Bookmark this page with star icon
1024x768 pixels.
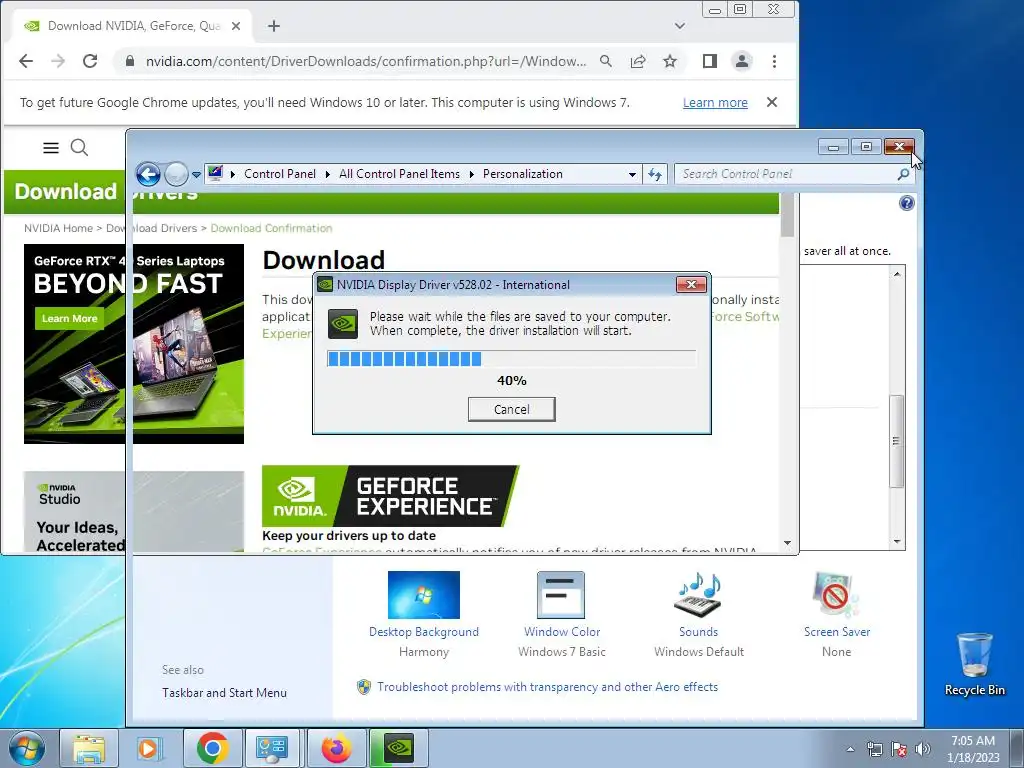click(670, 61)
